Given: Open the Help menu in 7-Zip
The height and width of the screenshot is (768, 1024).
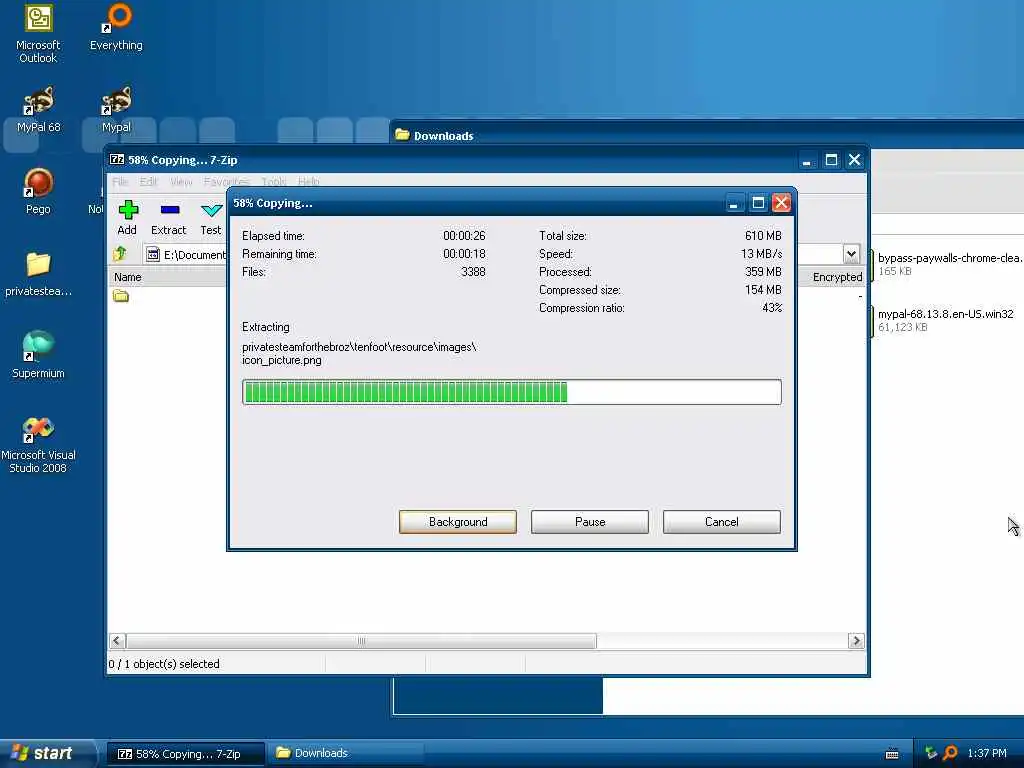Looking at the screenshot, I should coord(308,182).
